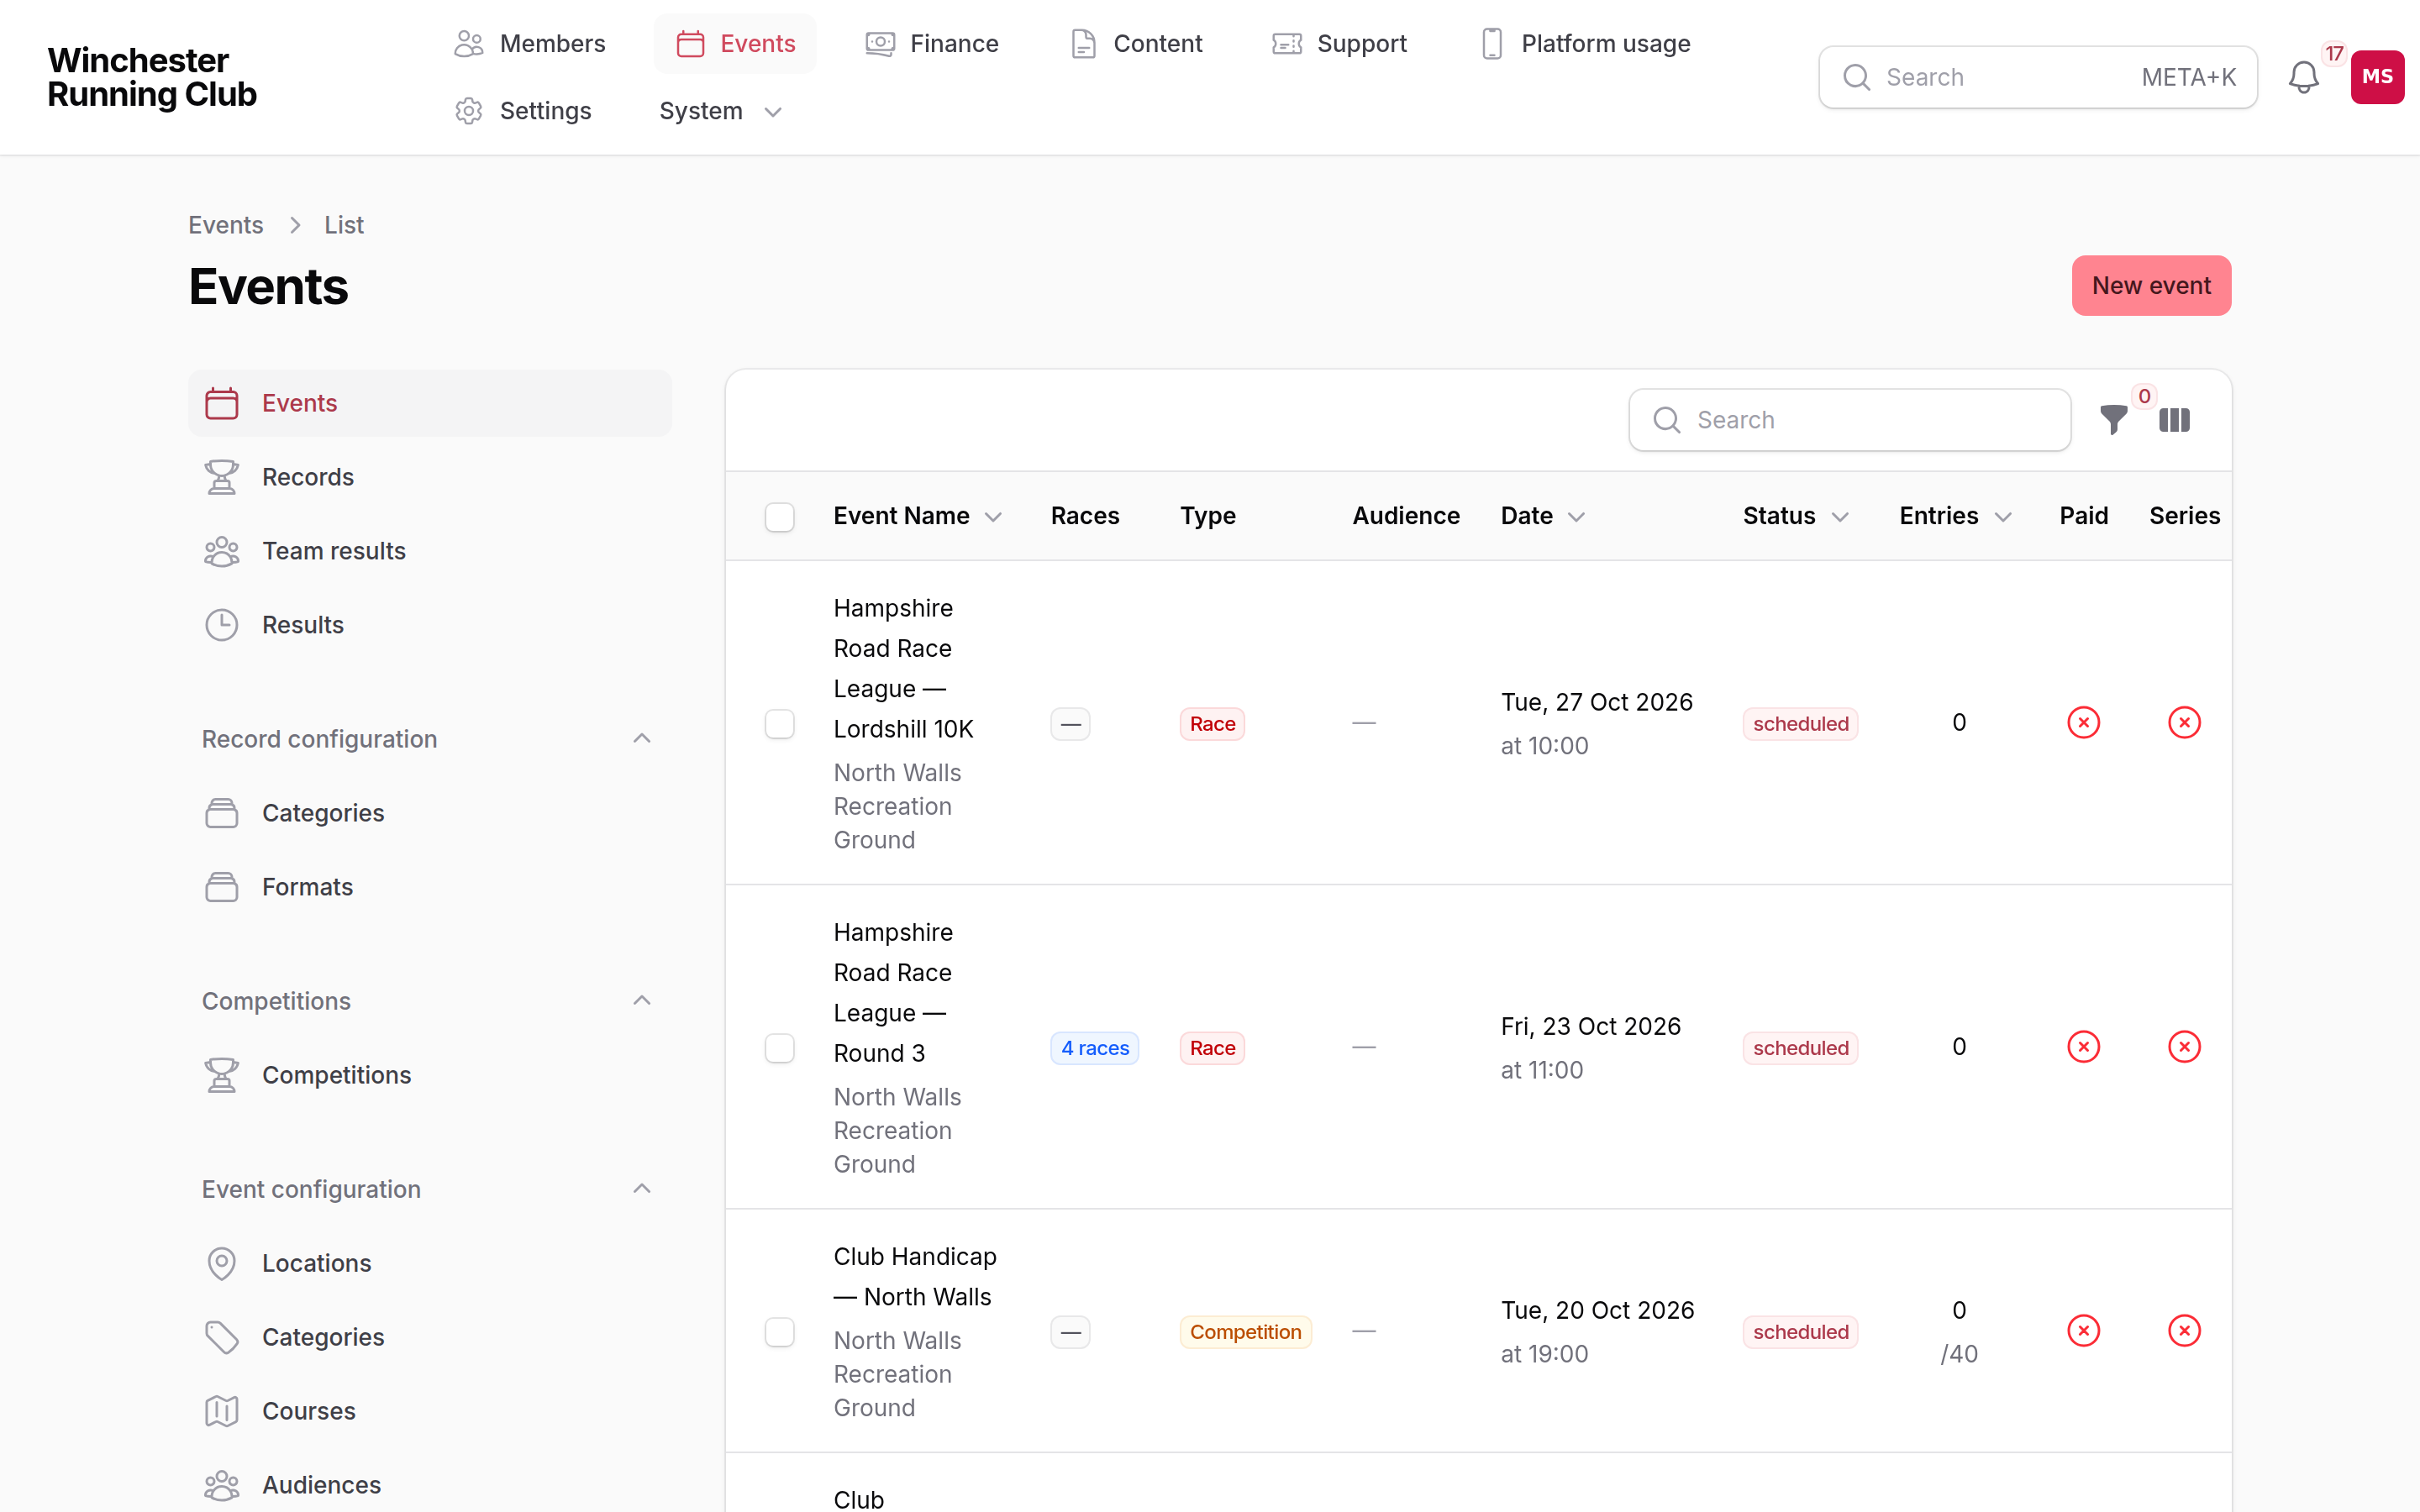Screen dimensions: 2420x1512
Task: Open Support in the top navigation
Action: [x=1339, y=44]
